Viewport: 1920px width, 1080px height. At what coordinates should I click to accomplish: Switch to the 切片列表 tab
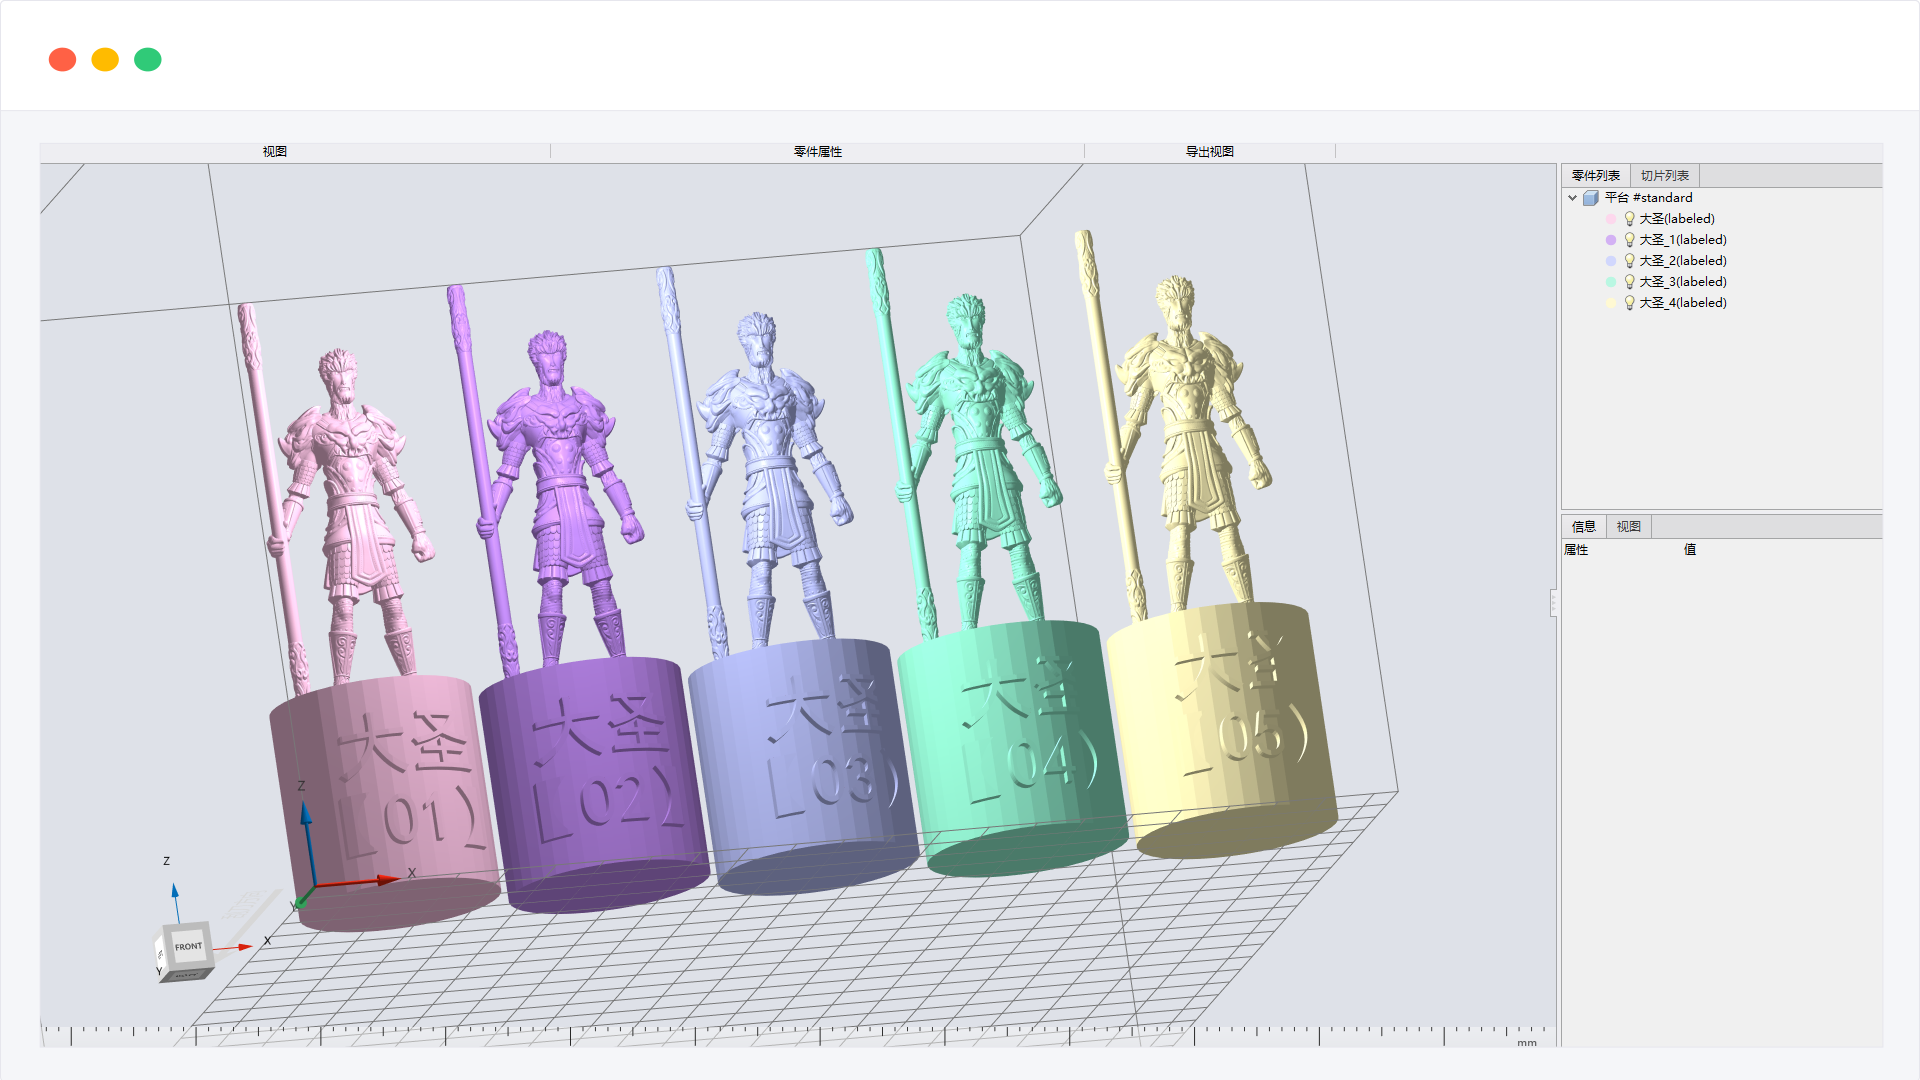[x=1665, y=176]
